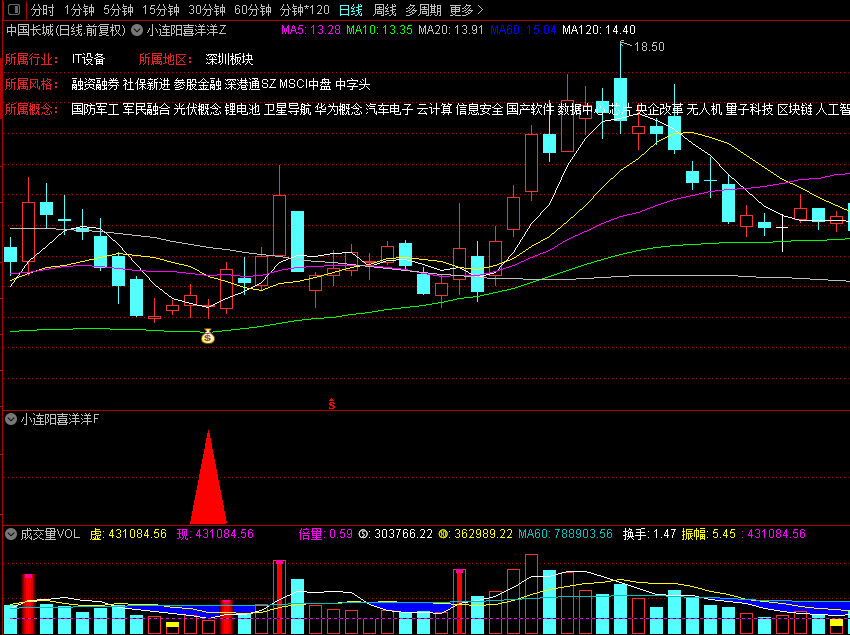Click the 国防军工 concept link
Image resolution: width=850 pixels, height=635 pixels.
(95, 110)
